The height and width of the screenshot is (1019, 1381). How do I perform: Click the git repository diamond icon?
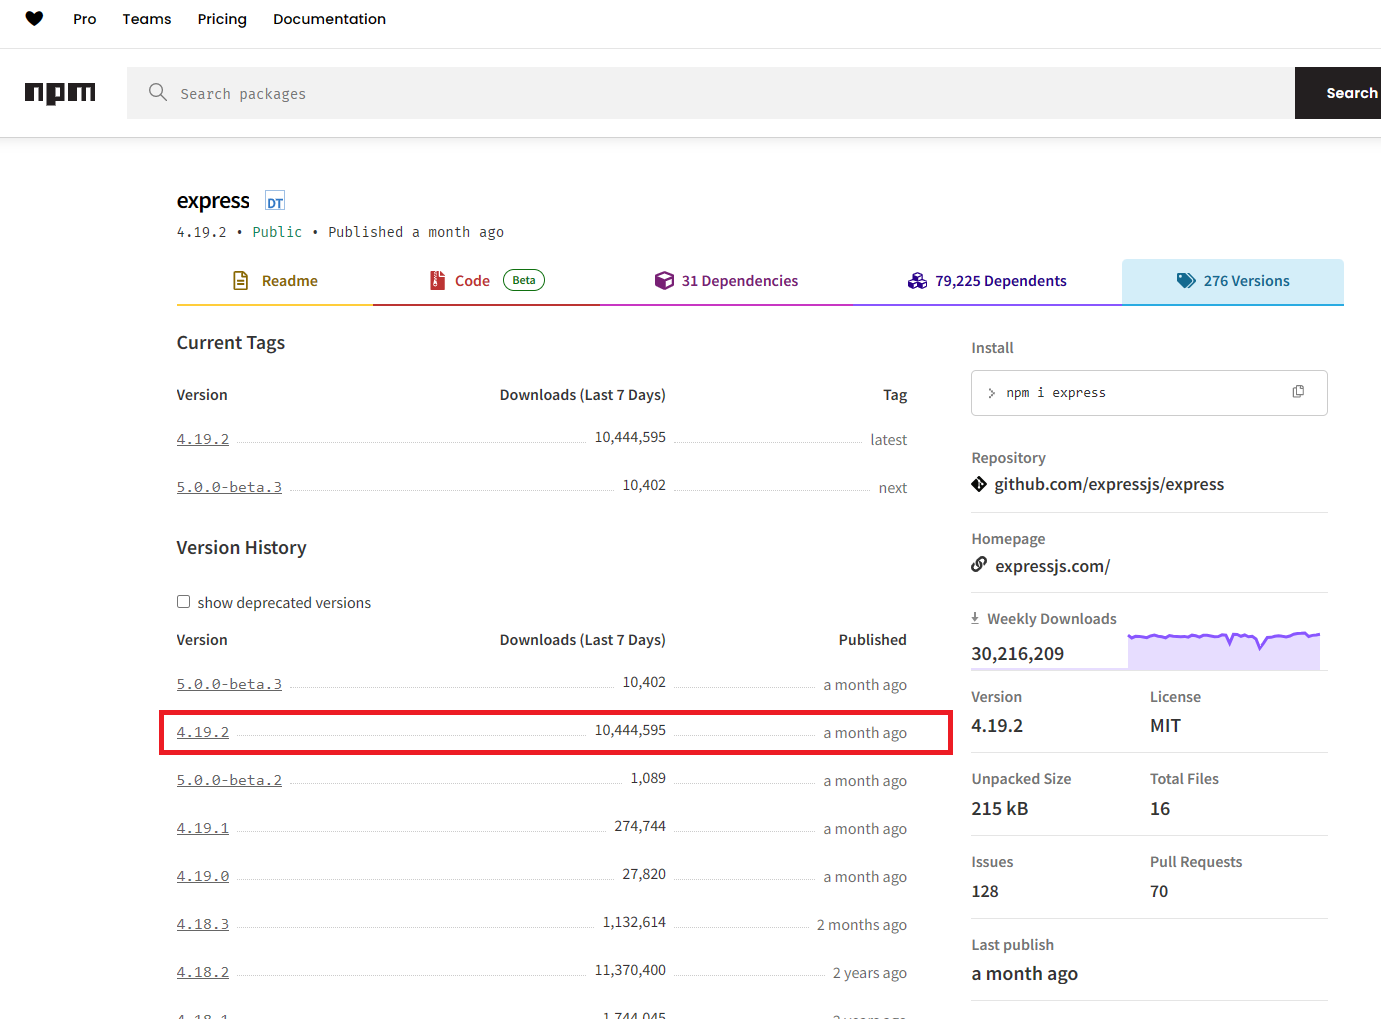point(979,484)
